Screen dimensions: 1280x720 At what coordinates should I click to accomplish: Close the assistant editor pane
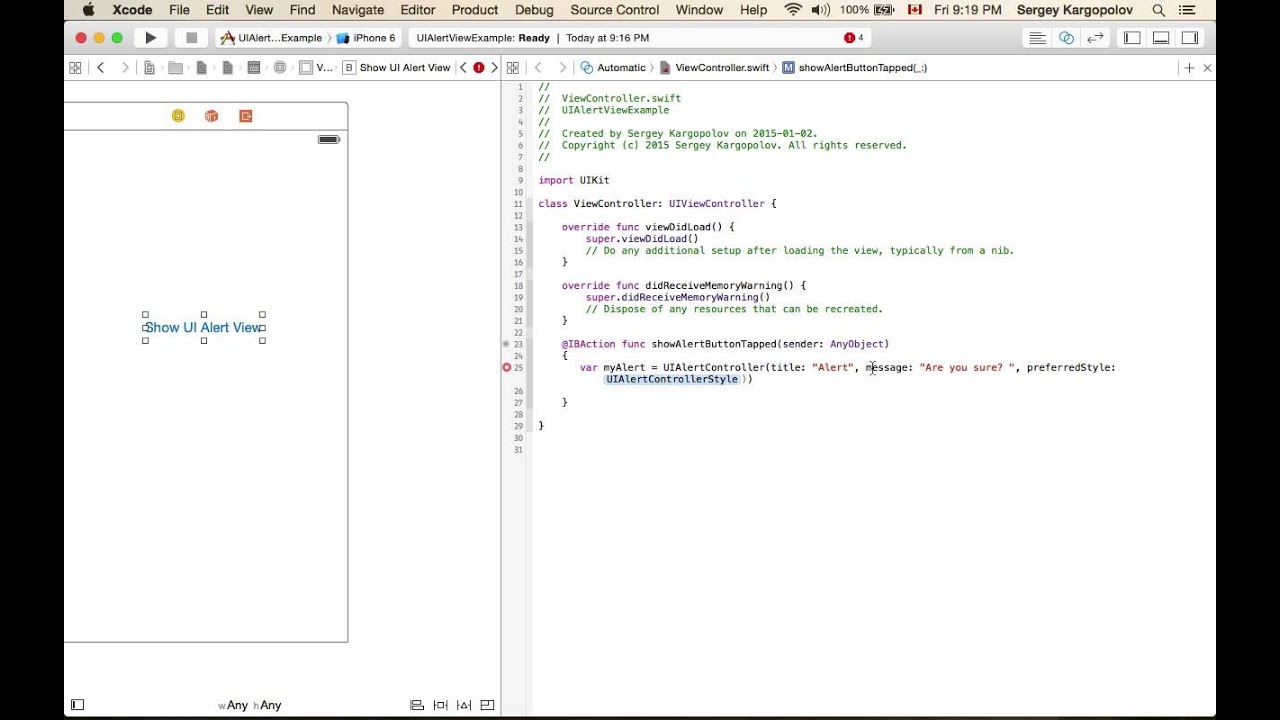1207,68
